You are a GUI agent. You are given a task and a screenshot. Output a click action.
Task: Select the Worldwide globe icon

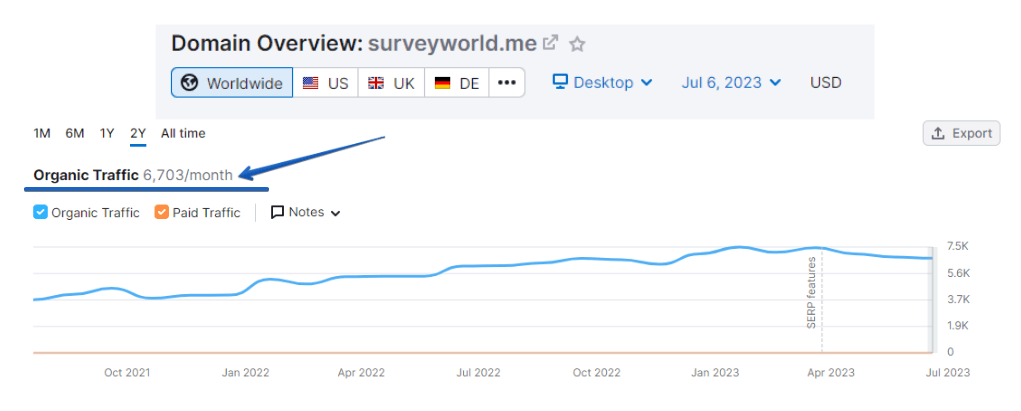pyautogui.click(x=189, y=83)
